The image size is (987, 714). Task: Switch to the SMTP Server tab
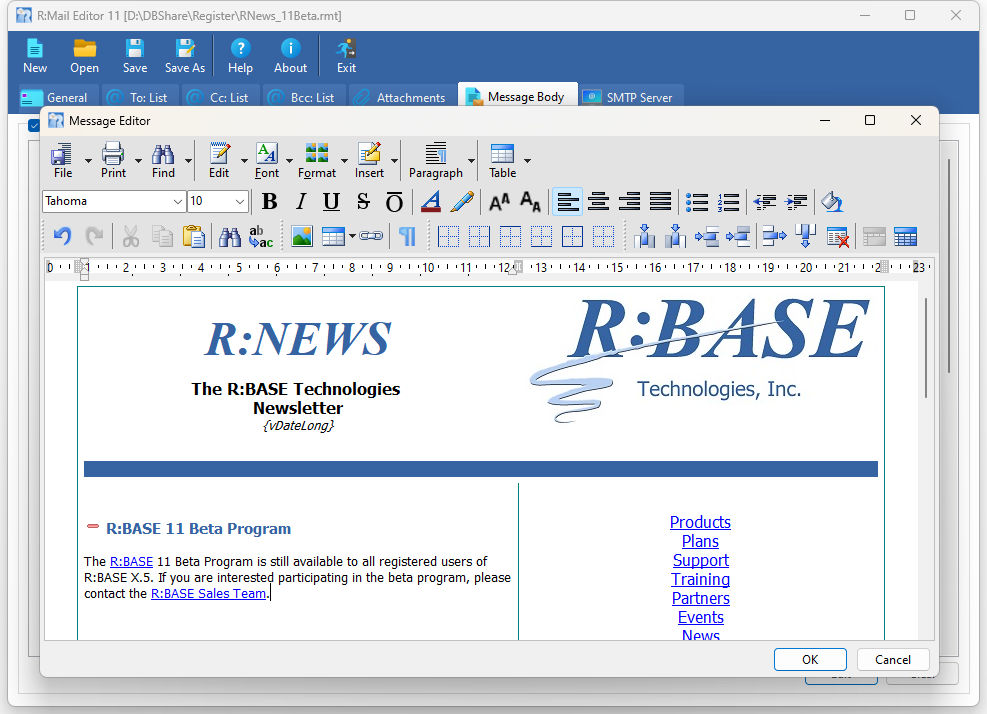click(x=631, y=98)
